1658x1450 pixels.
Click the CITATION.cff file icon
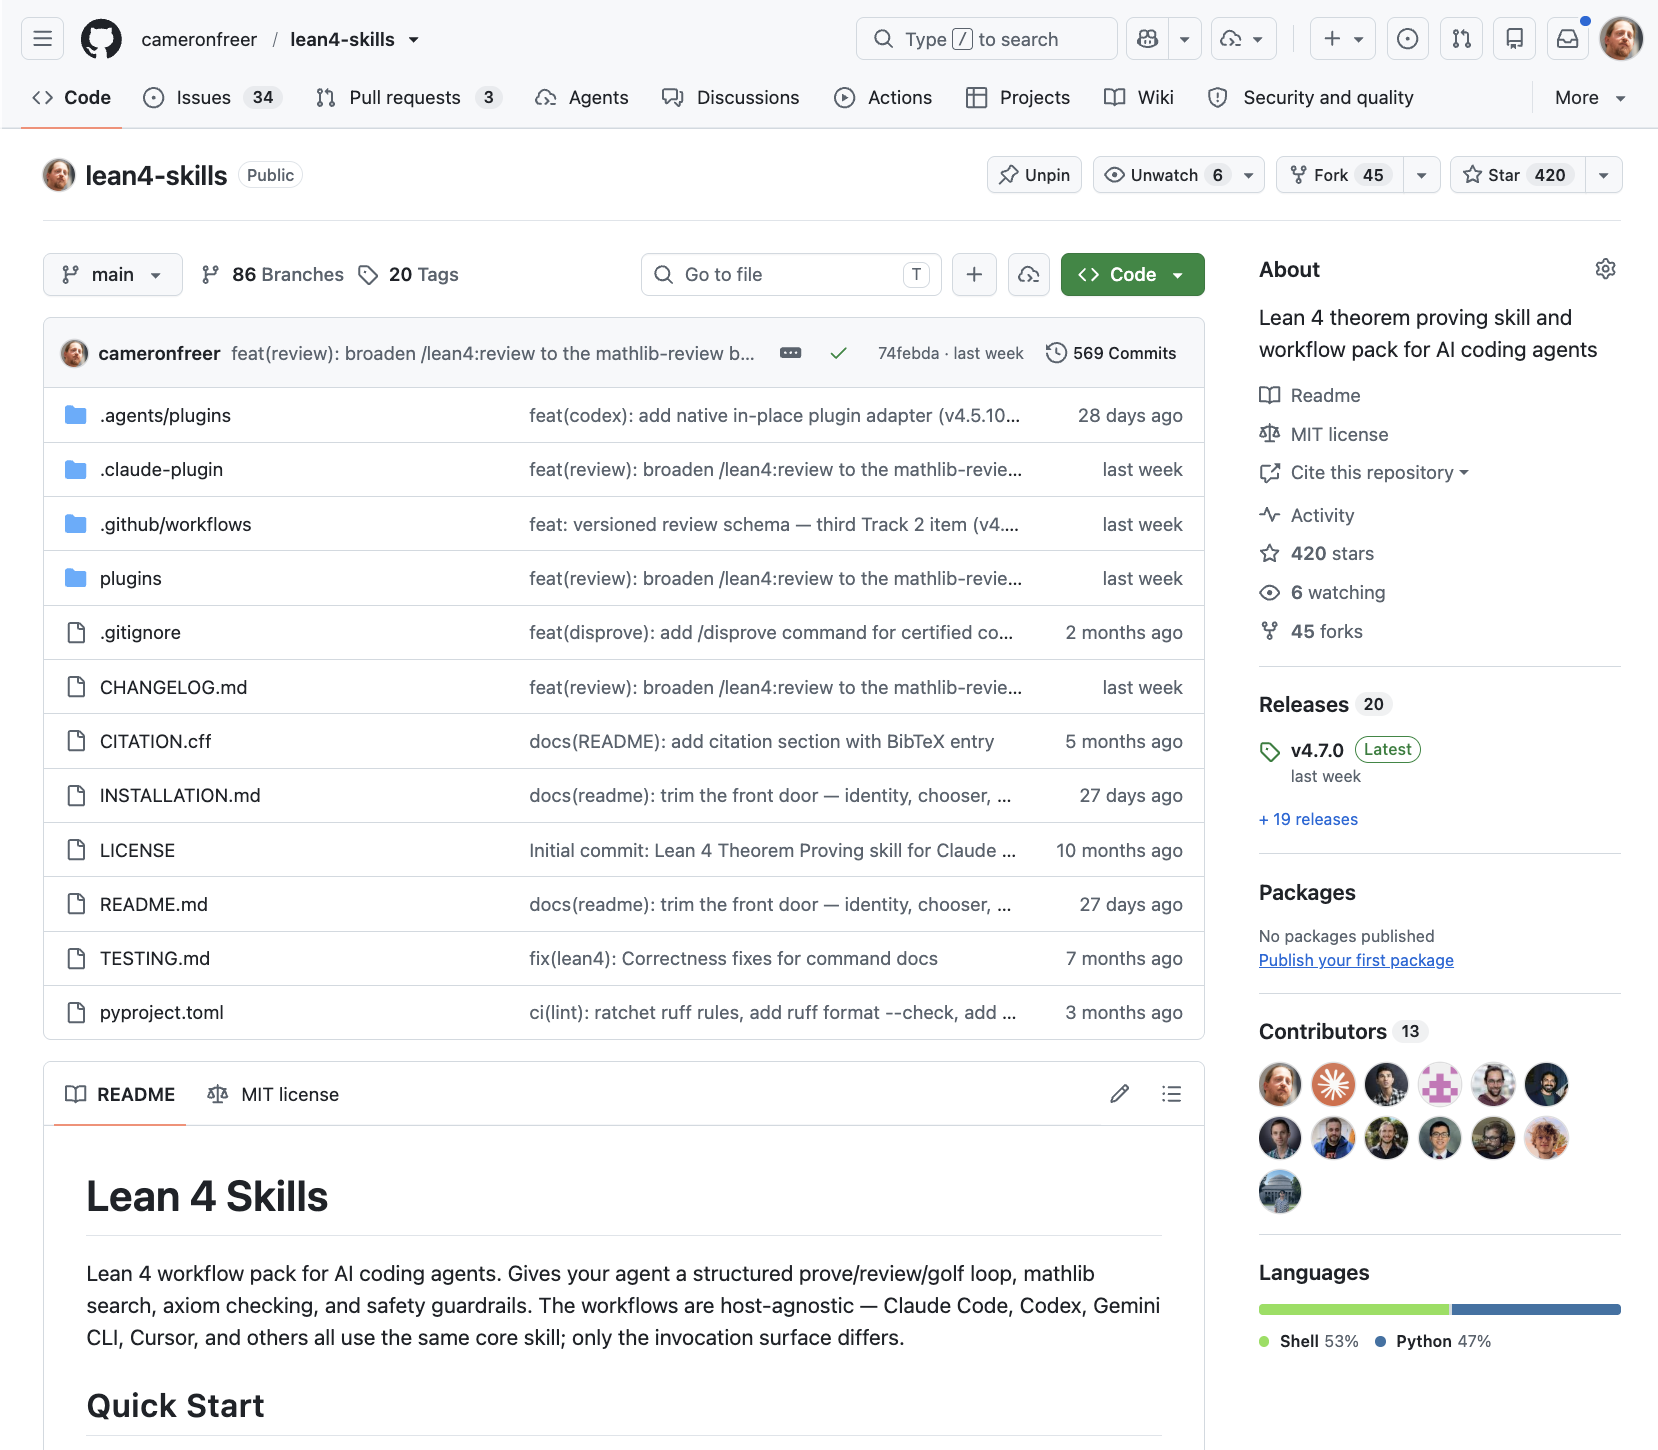click(76, 741)
